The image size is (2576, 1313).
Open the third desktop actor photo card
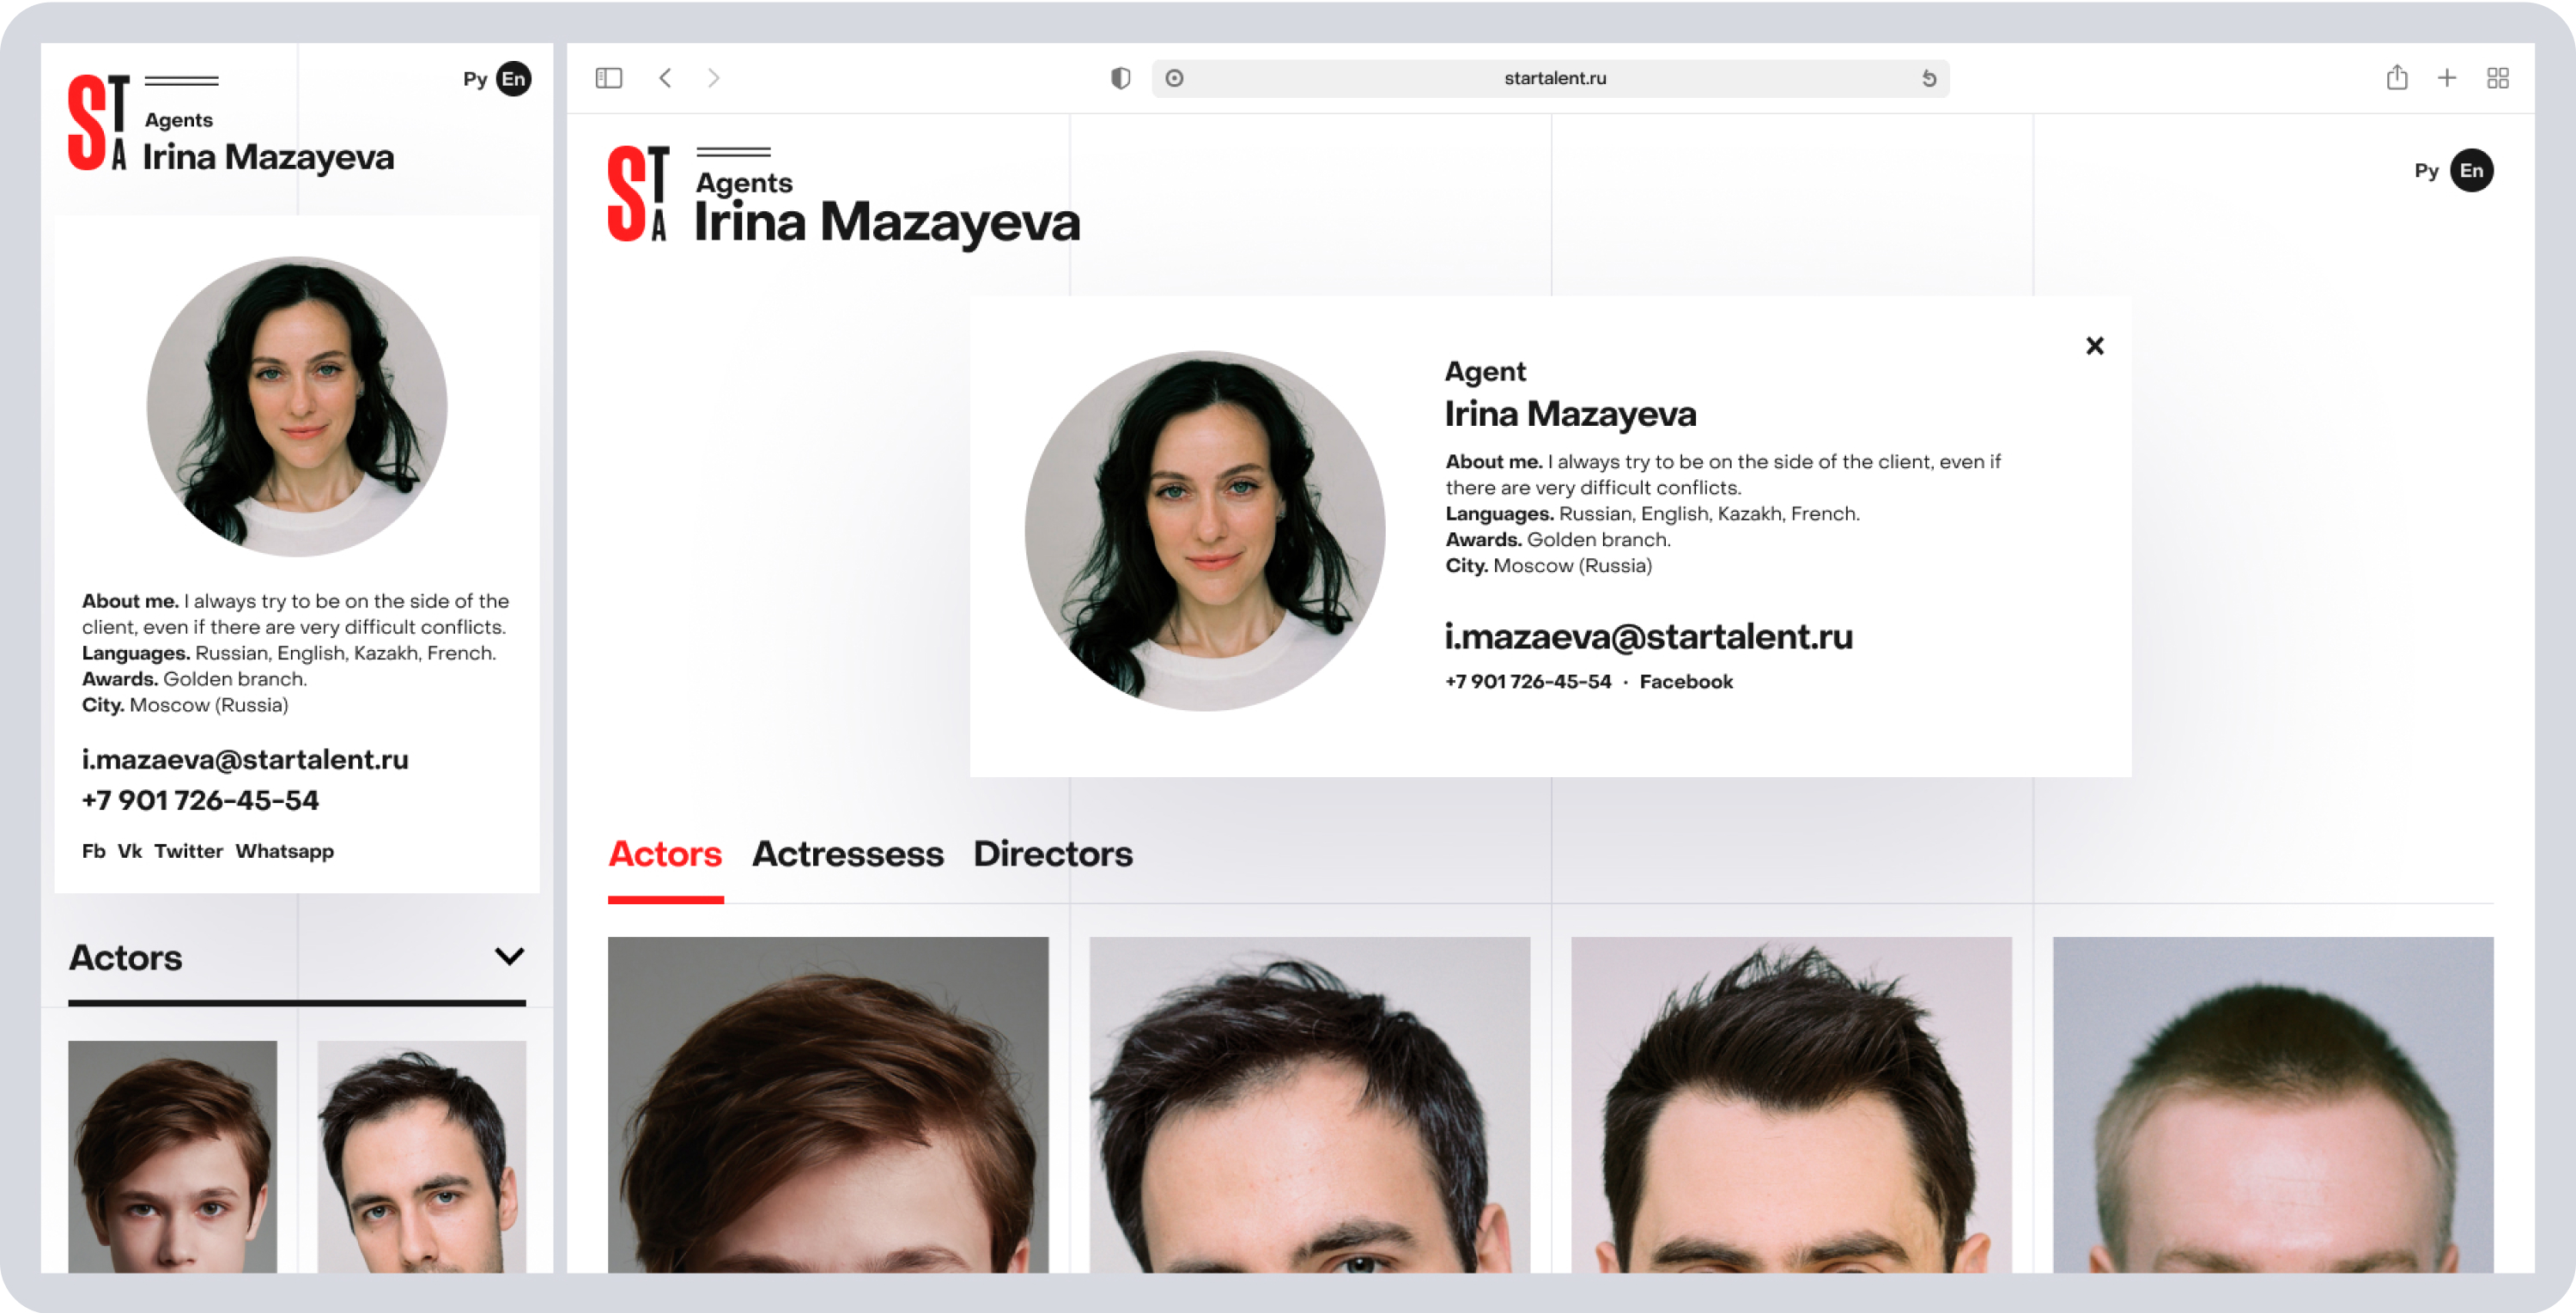(1791, 1105)
